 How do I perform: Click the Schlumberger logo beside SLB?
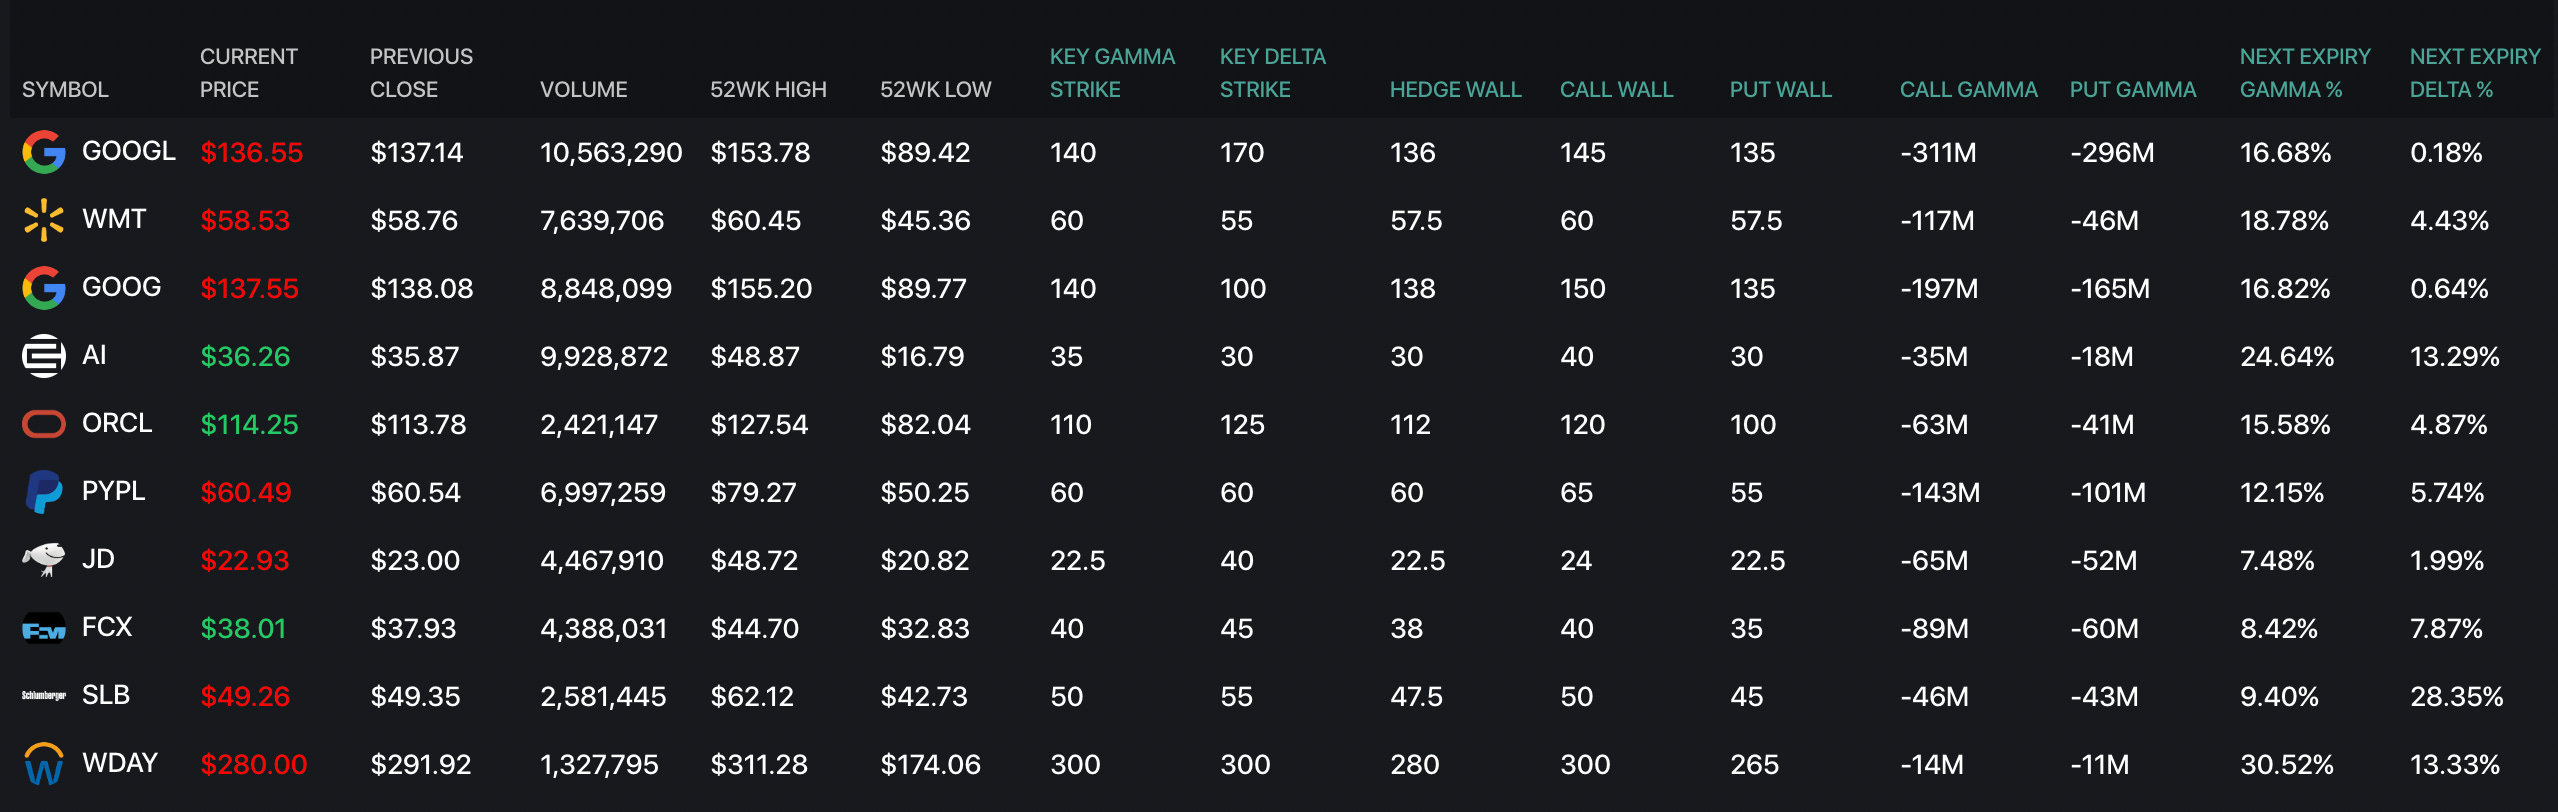[44, 696]
